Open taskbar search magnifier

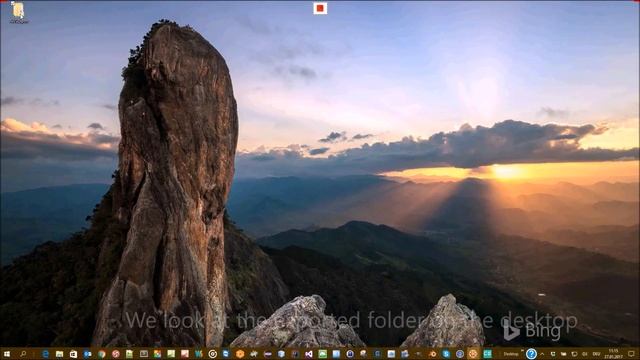click(x=23, y=354)
